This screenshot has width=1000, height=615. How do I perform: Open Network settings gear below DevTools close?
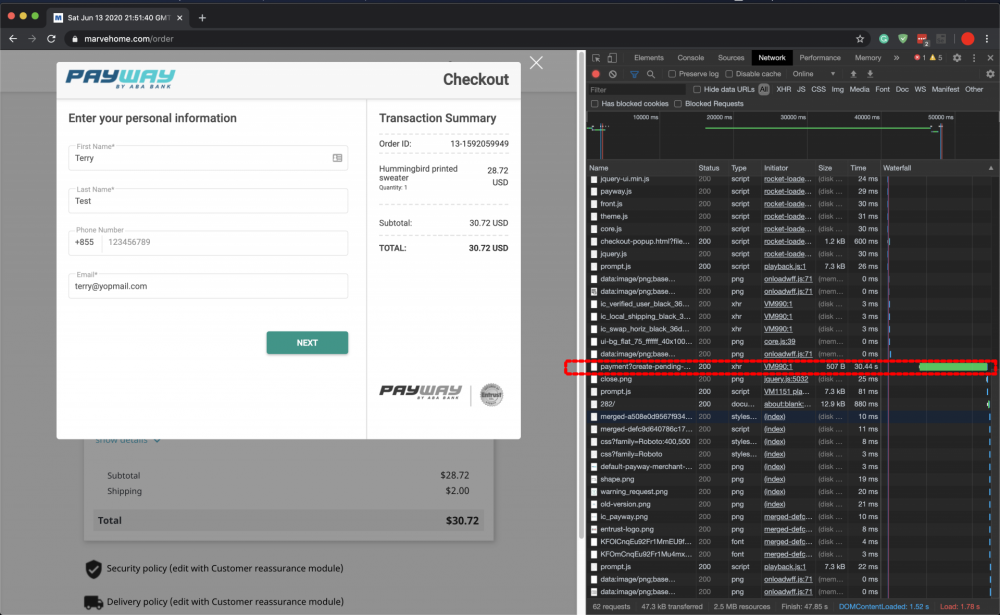tap(990, 74)
